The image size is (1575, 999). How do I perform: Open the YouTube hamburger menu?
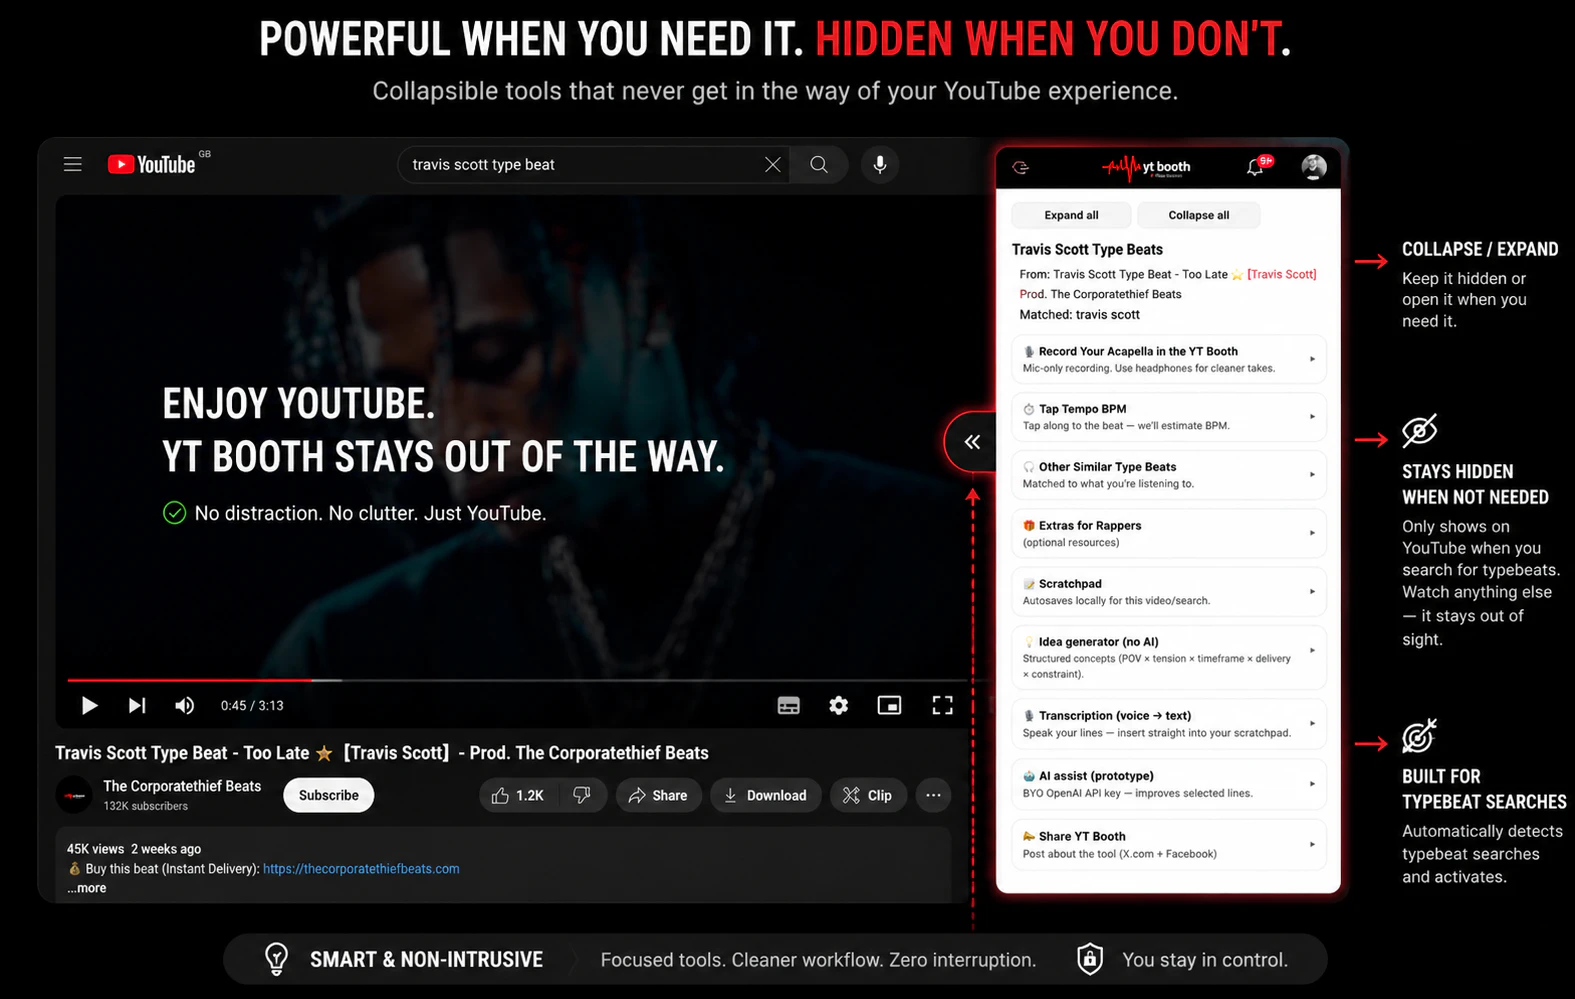73,164
